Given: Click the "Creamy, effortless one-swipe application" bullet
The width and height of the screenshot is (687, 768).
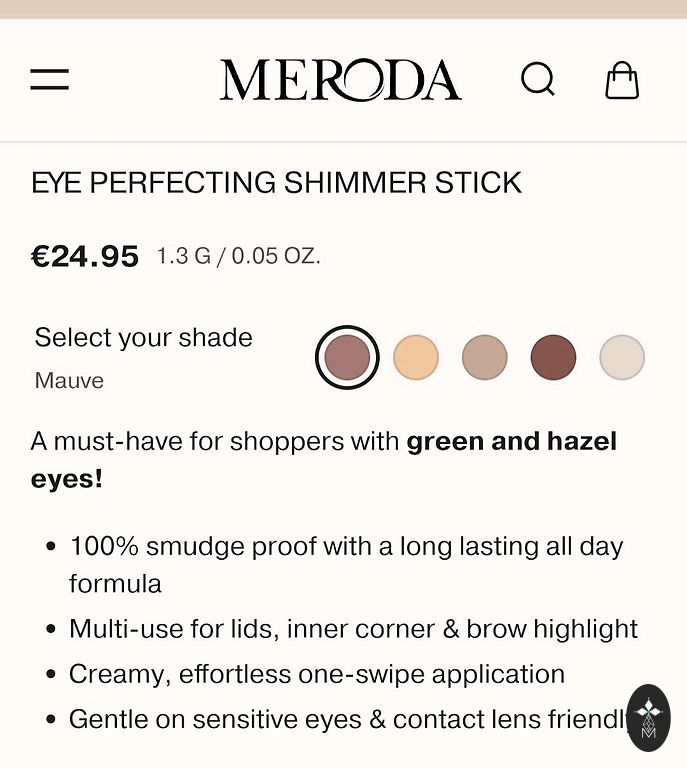Looking at the screenshot, I should coord(316,674).
